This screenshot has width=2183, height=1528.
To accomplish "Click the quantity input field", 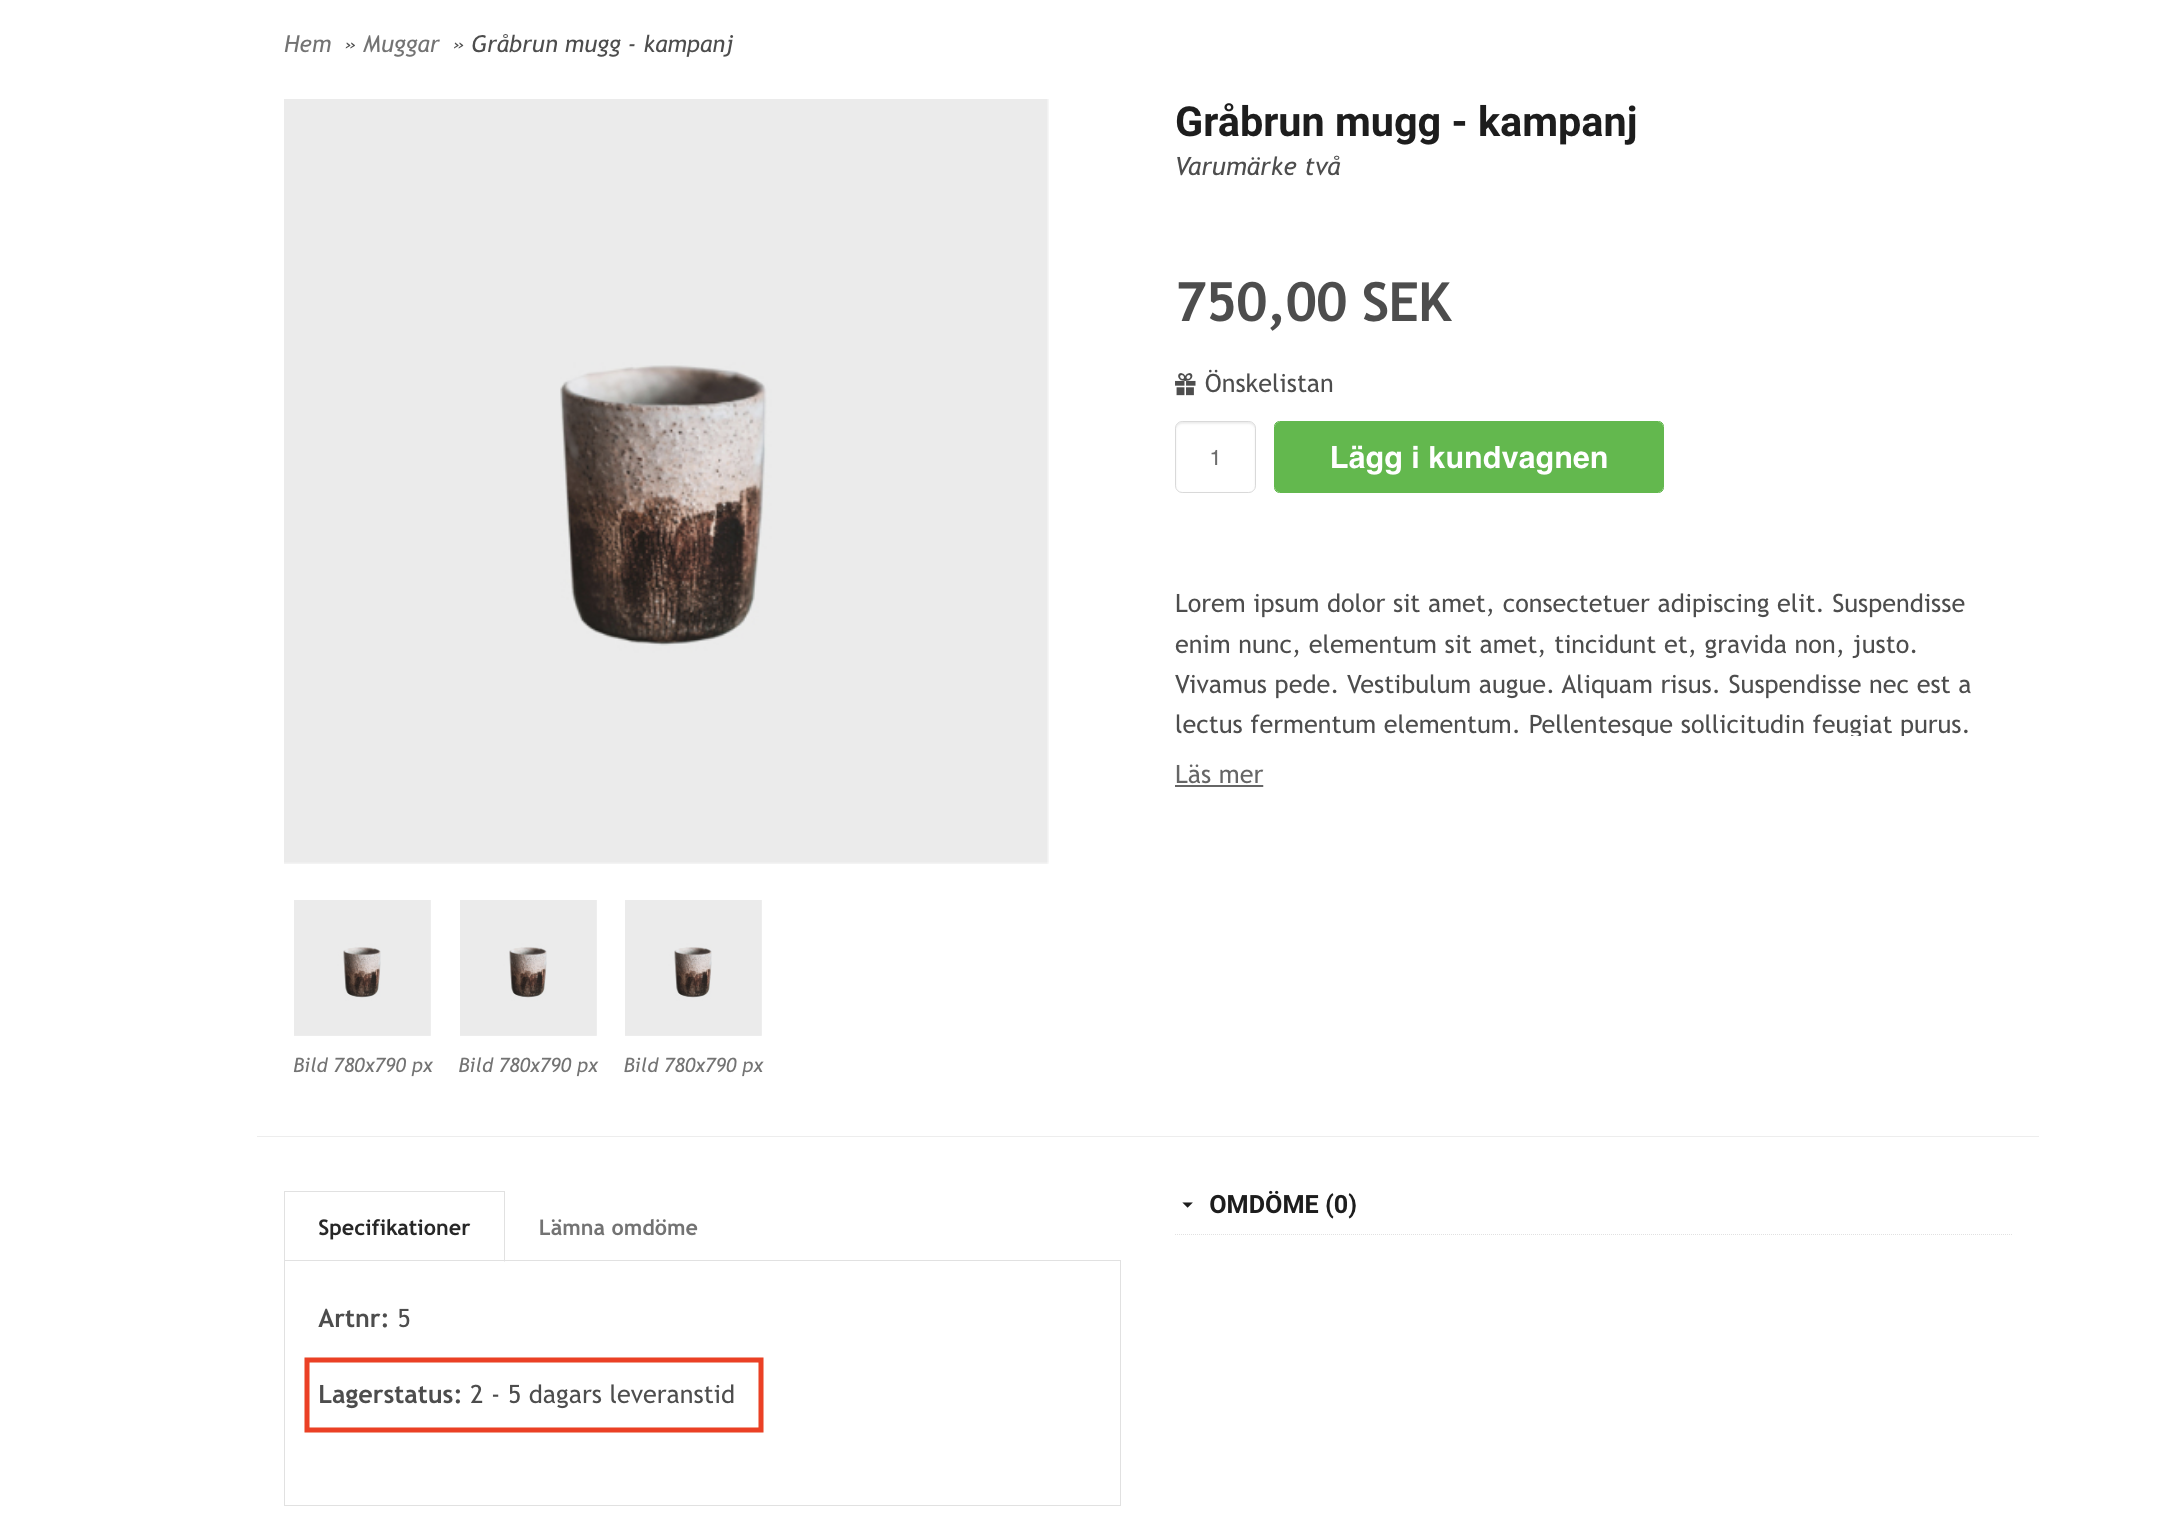I will click(1215, 457).
